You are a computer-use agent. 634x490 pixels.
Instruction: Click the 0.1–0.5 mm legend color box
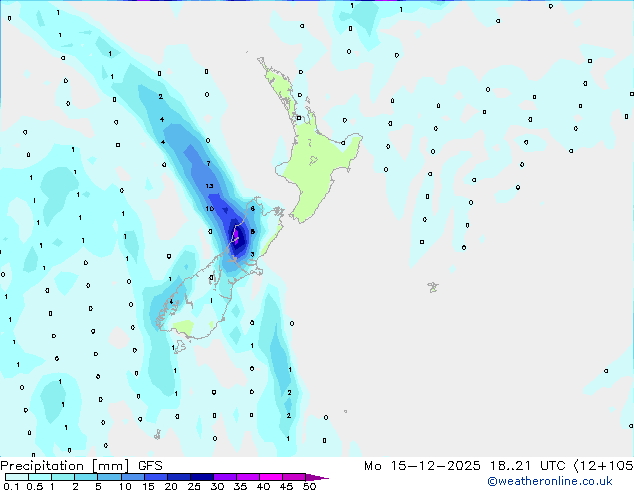coord(17,477)
